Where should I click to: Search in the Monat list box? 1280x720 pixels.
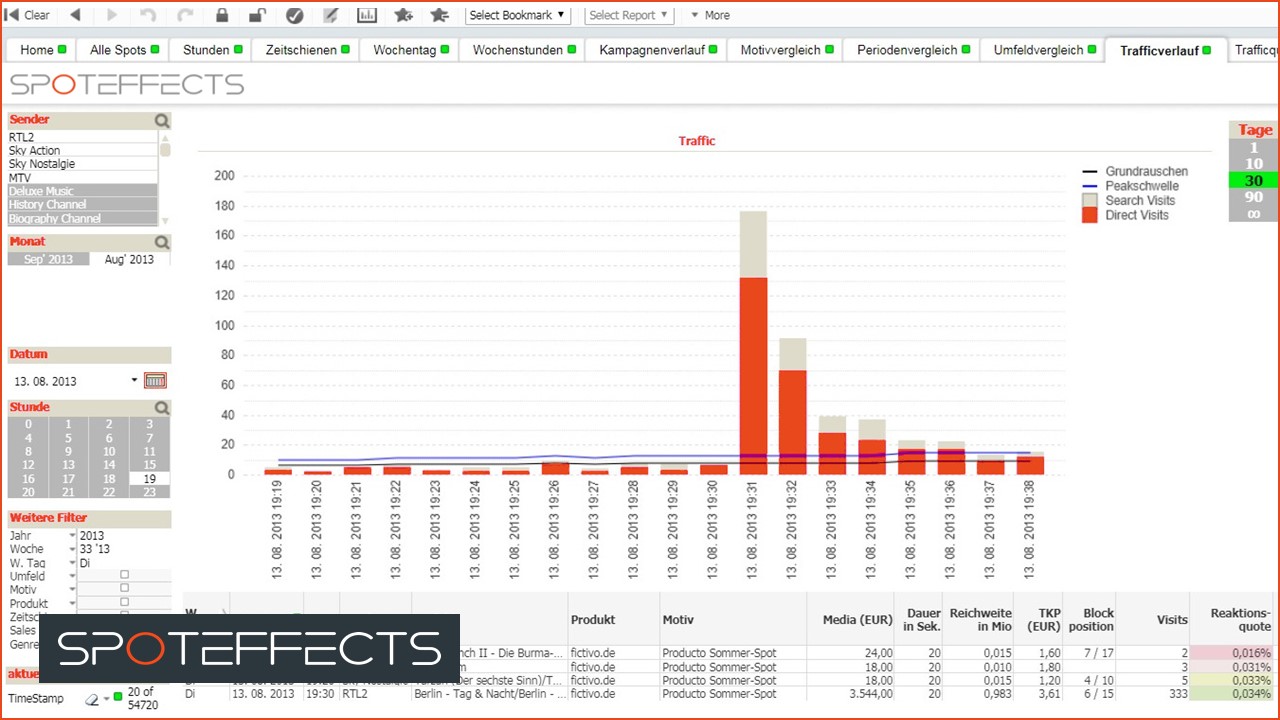tap(162, 242)
